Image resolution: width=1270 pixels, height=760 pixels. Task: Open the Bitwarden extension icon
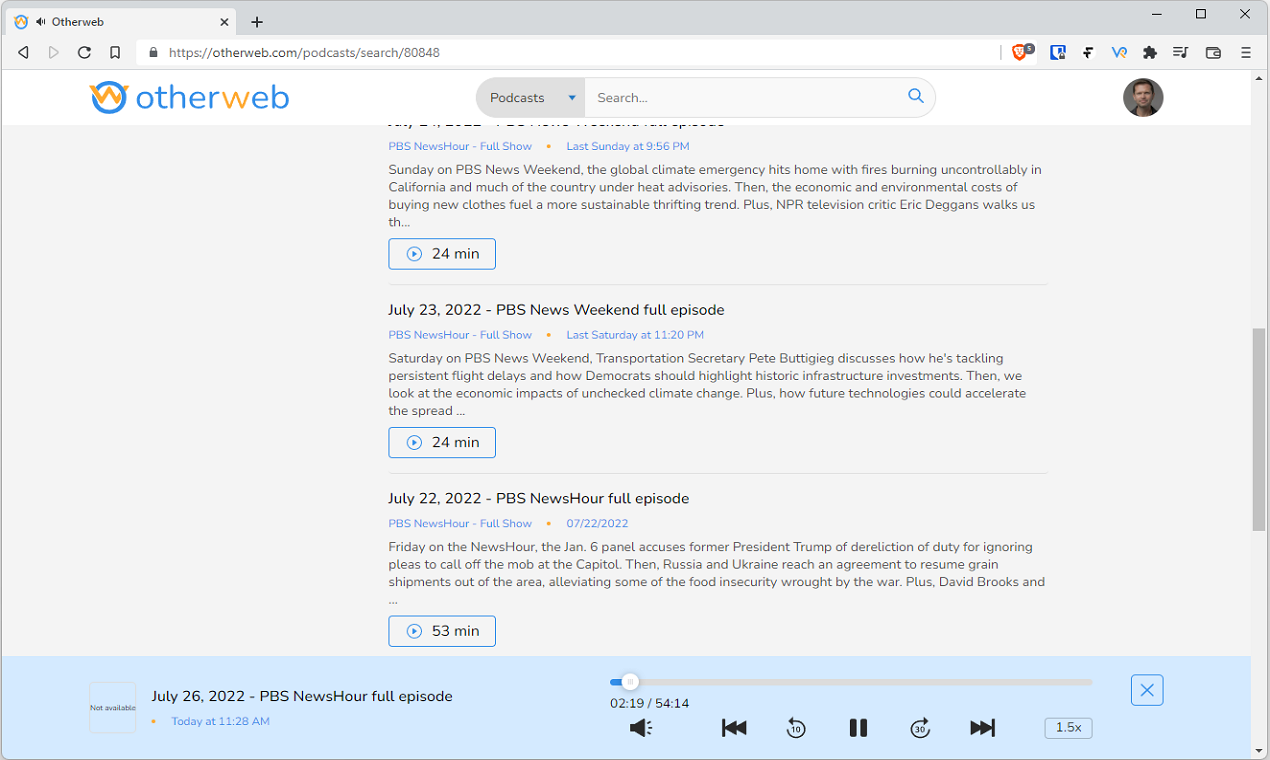1057,52
